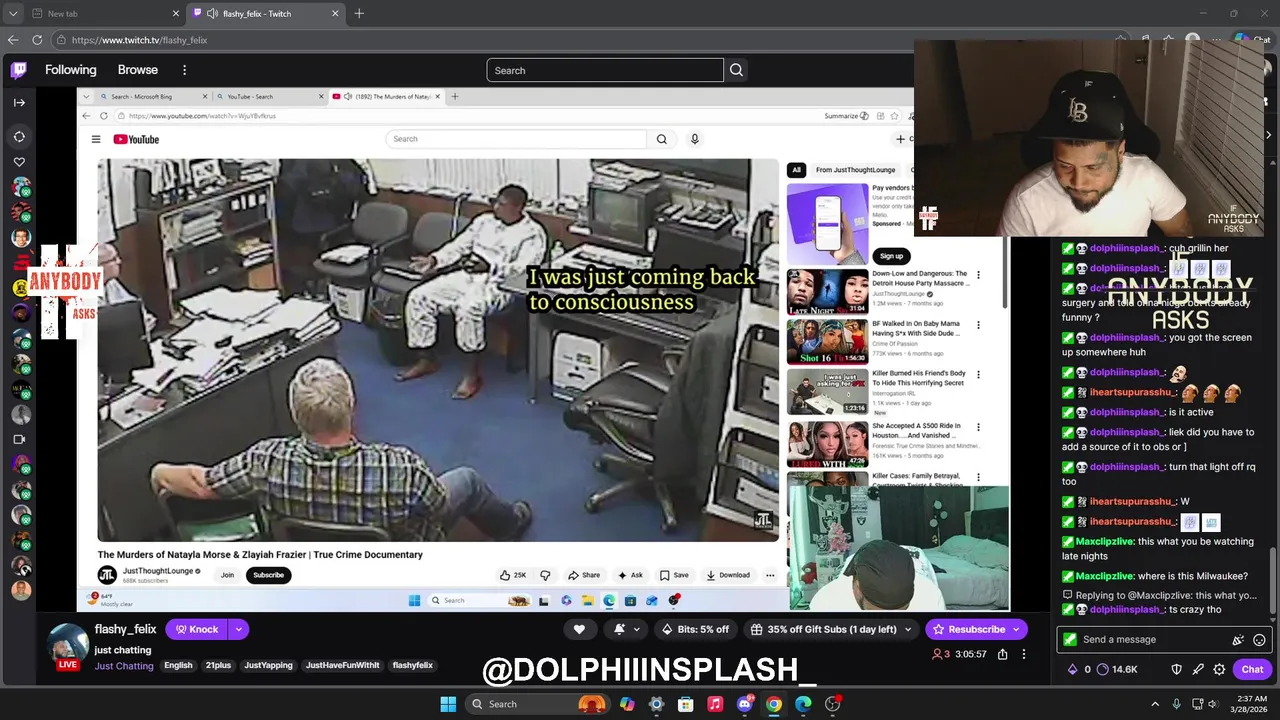Click the Twitch home logo
The image size is (1280, 720).
(x=19, y=70)
